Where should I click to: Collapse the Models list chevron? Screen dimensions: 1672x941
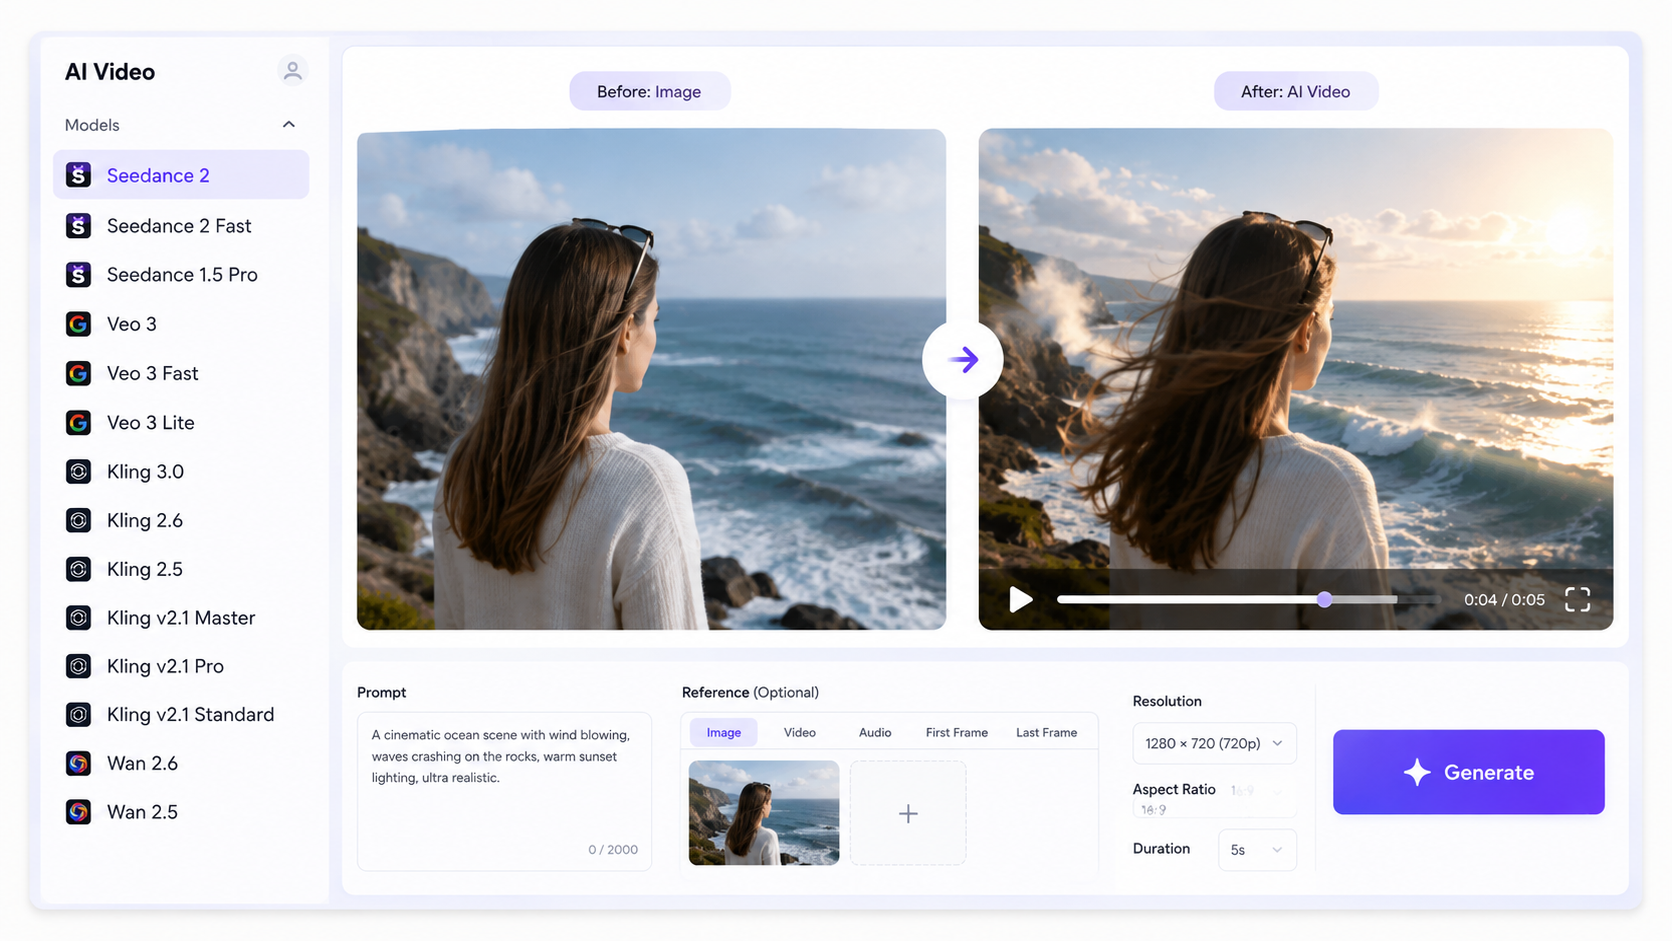point(289,125)
